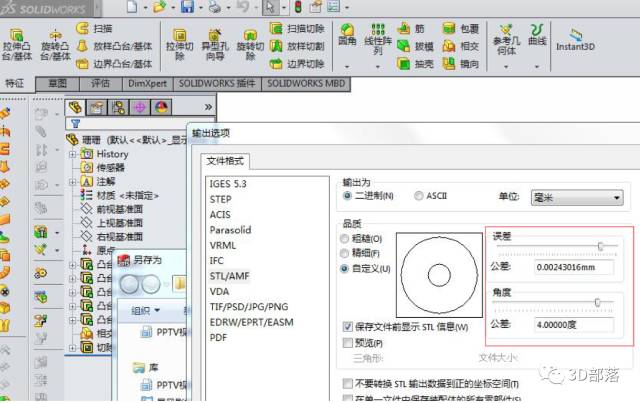The width and height of the screenshot is (640, 403).
Task: Switch to the Evaluate (评估) ribbon tab
Action: click(100, 84)
